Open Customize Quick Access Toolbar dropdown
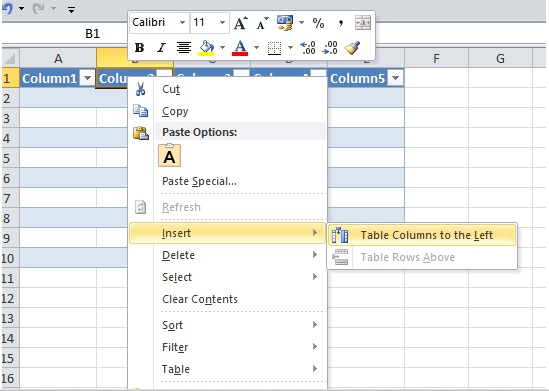This screenshot has width=549, height=391. click(71, 9)
